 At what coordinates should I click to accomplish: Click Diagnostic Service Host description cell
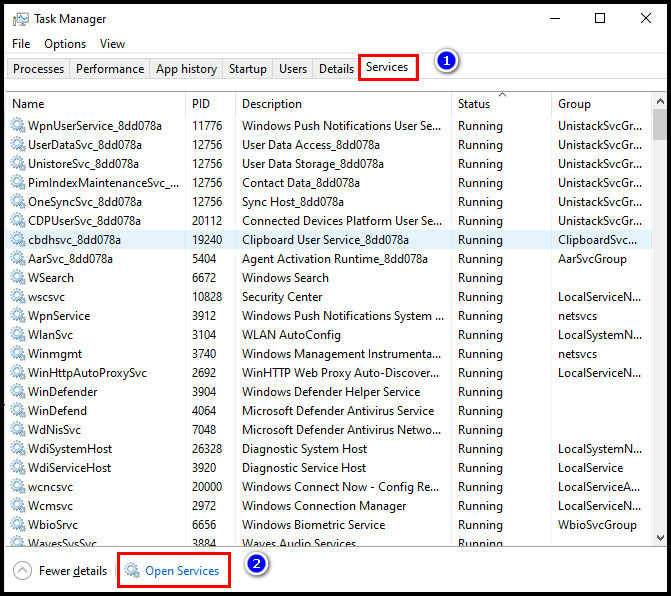click(x=304, y=468)
